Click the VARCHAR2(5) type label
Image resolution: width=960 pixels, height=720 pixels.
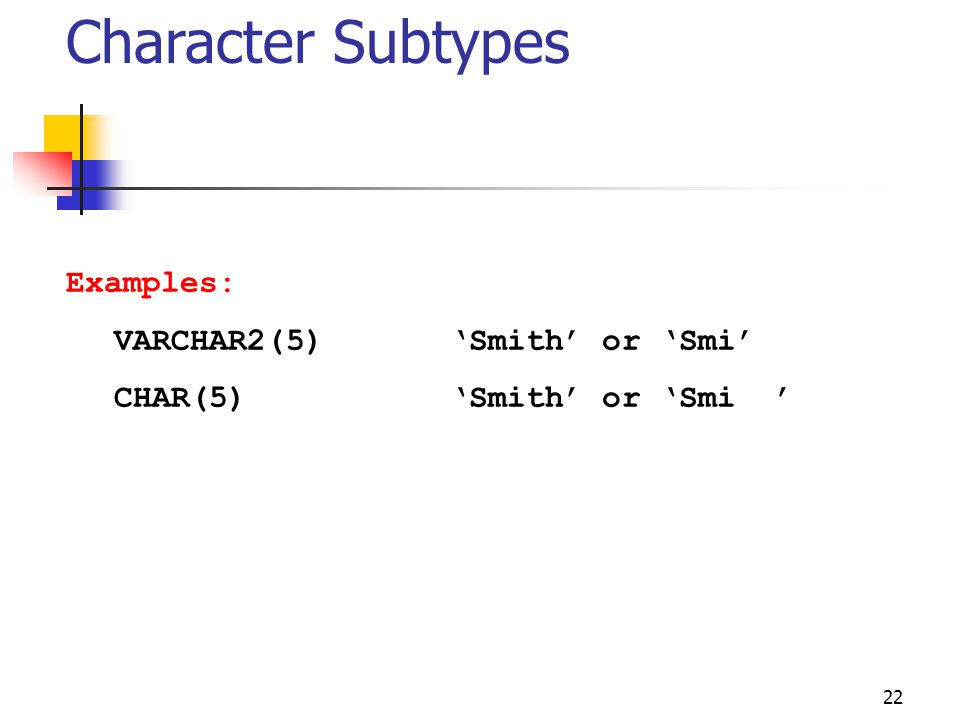[216, 340]
